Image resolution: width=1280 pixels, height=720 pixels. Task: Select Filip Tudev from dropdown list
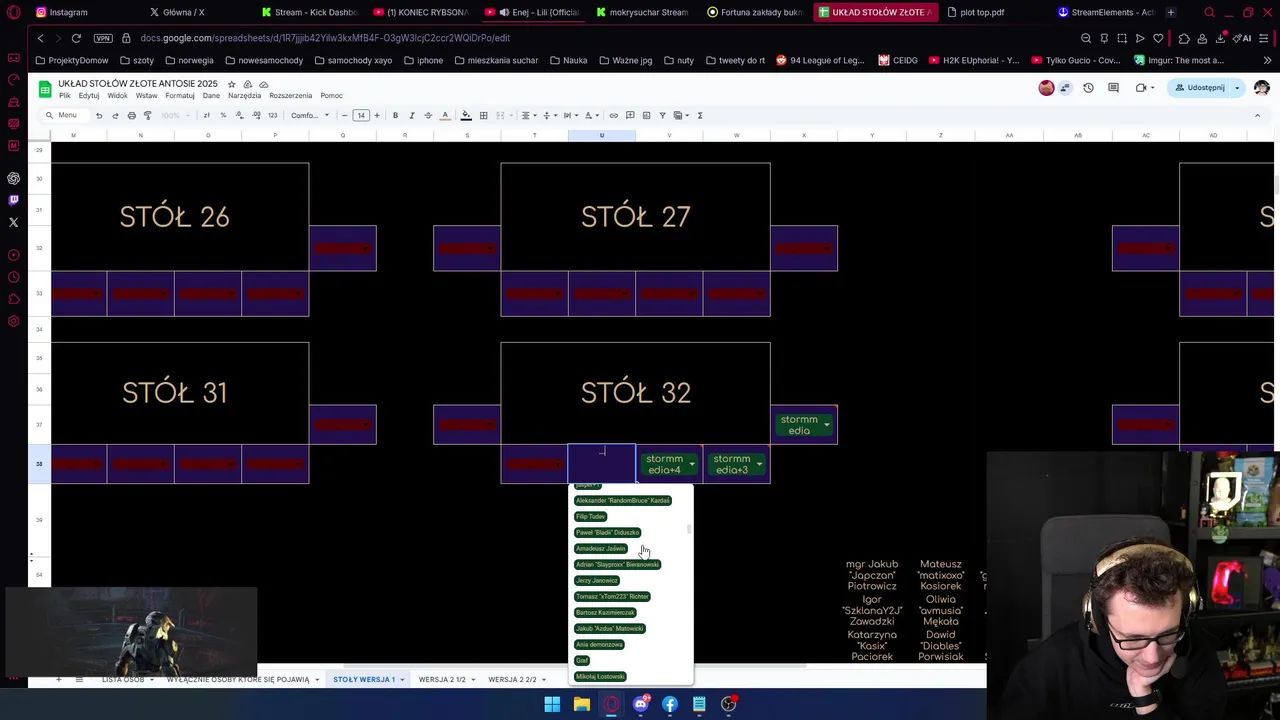click(x=590, y=517)
